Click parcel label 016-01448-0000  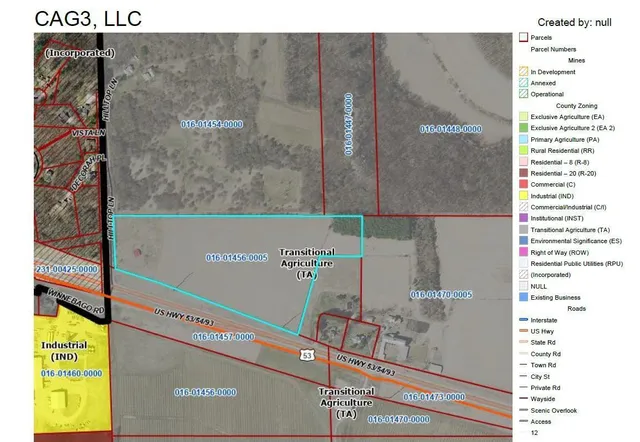[450, 130]
